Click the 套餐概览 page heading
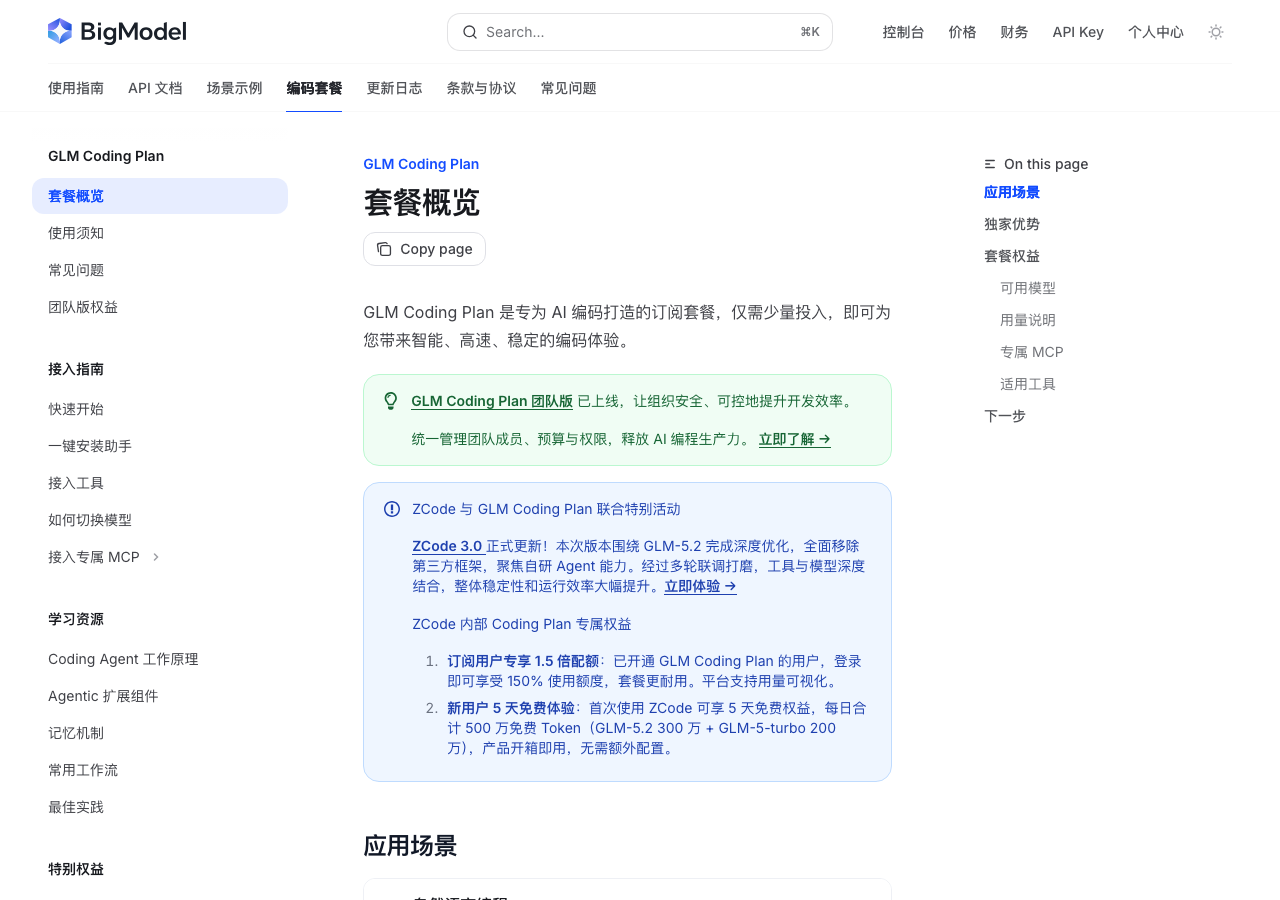1280x900 pixels. click(x=421, y=202)
